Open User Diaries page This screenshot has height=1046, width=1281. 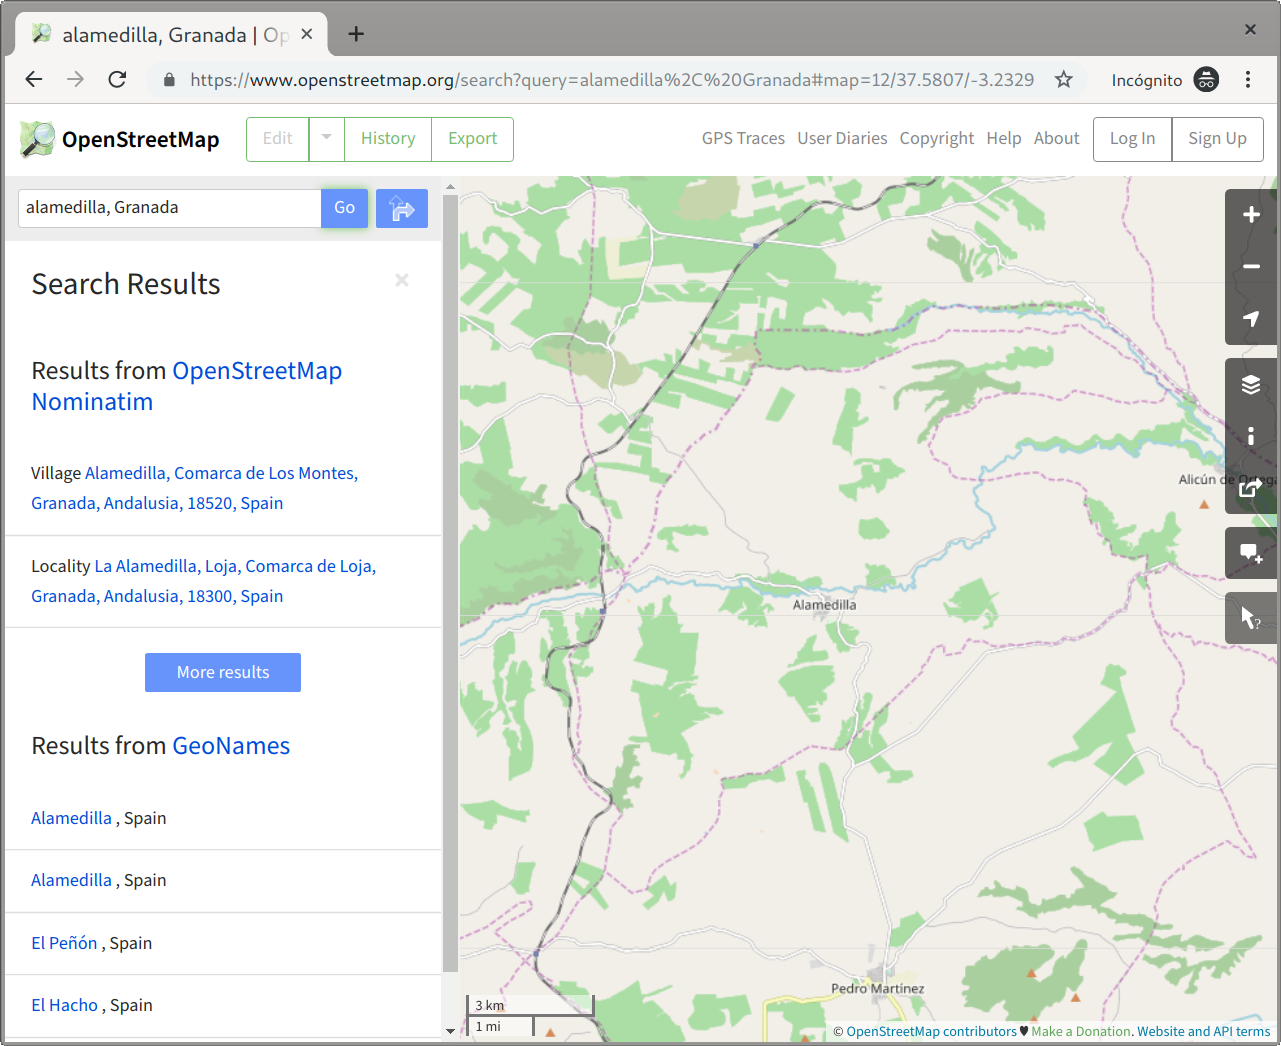(x=842, y=139)
